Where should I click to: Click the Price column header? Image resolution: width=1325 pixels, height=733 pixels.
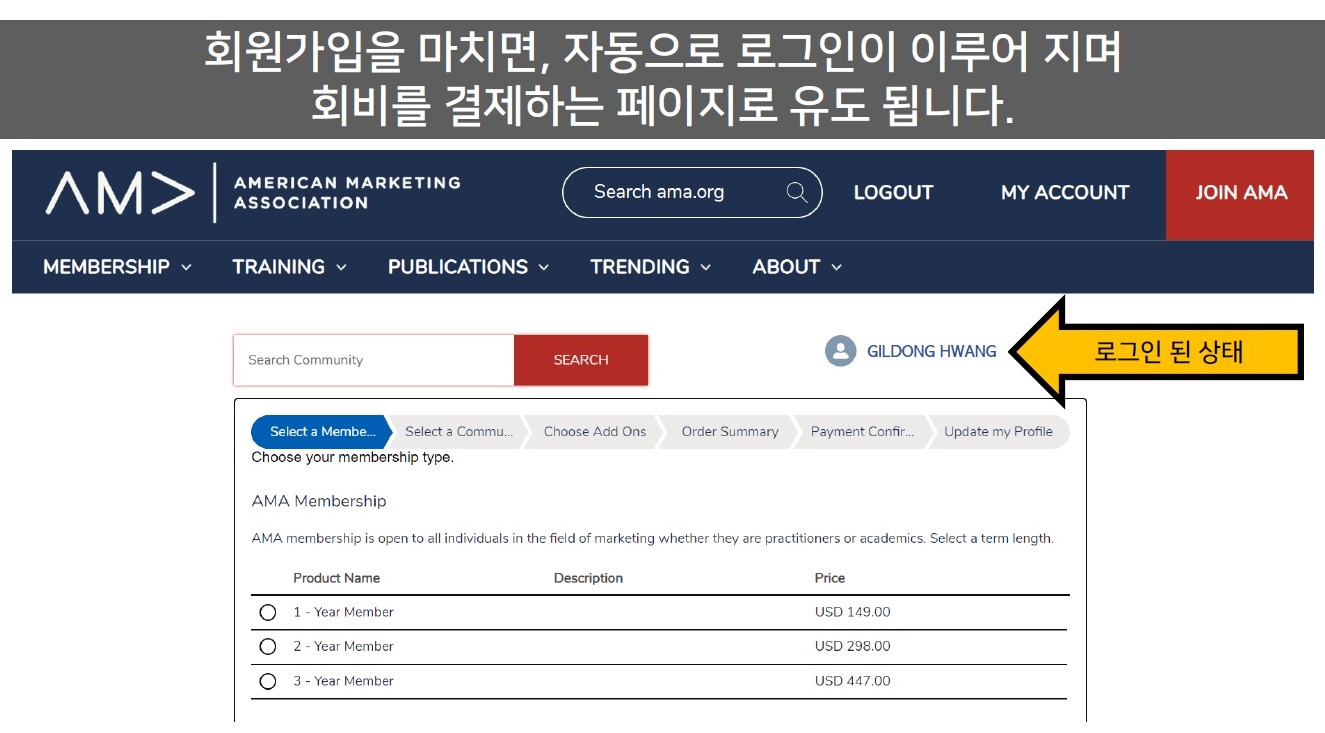point(830,578)
